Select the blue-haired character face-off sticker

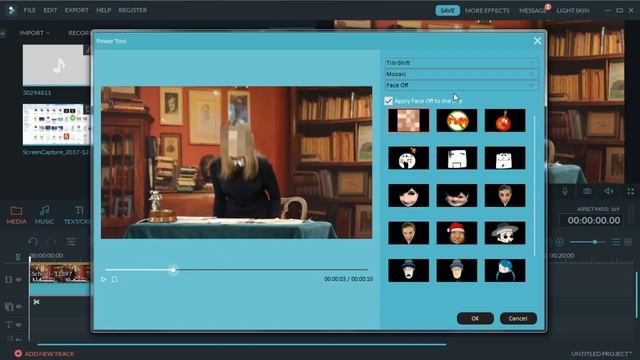(505, 271)
